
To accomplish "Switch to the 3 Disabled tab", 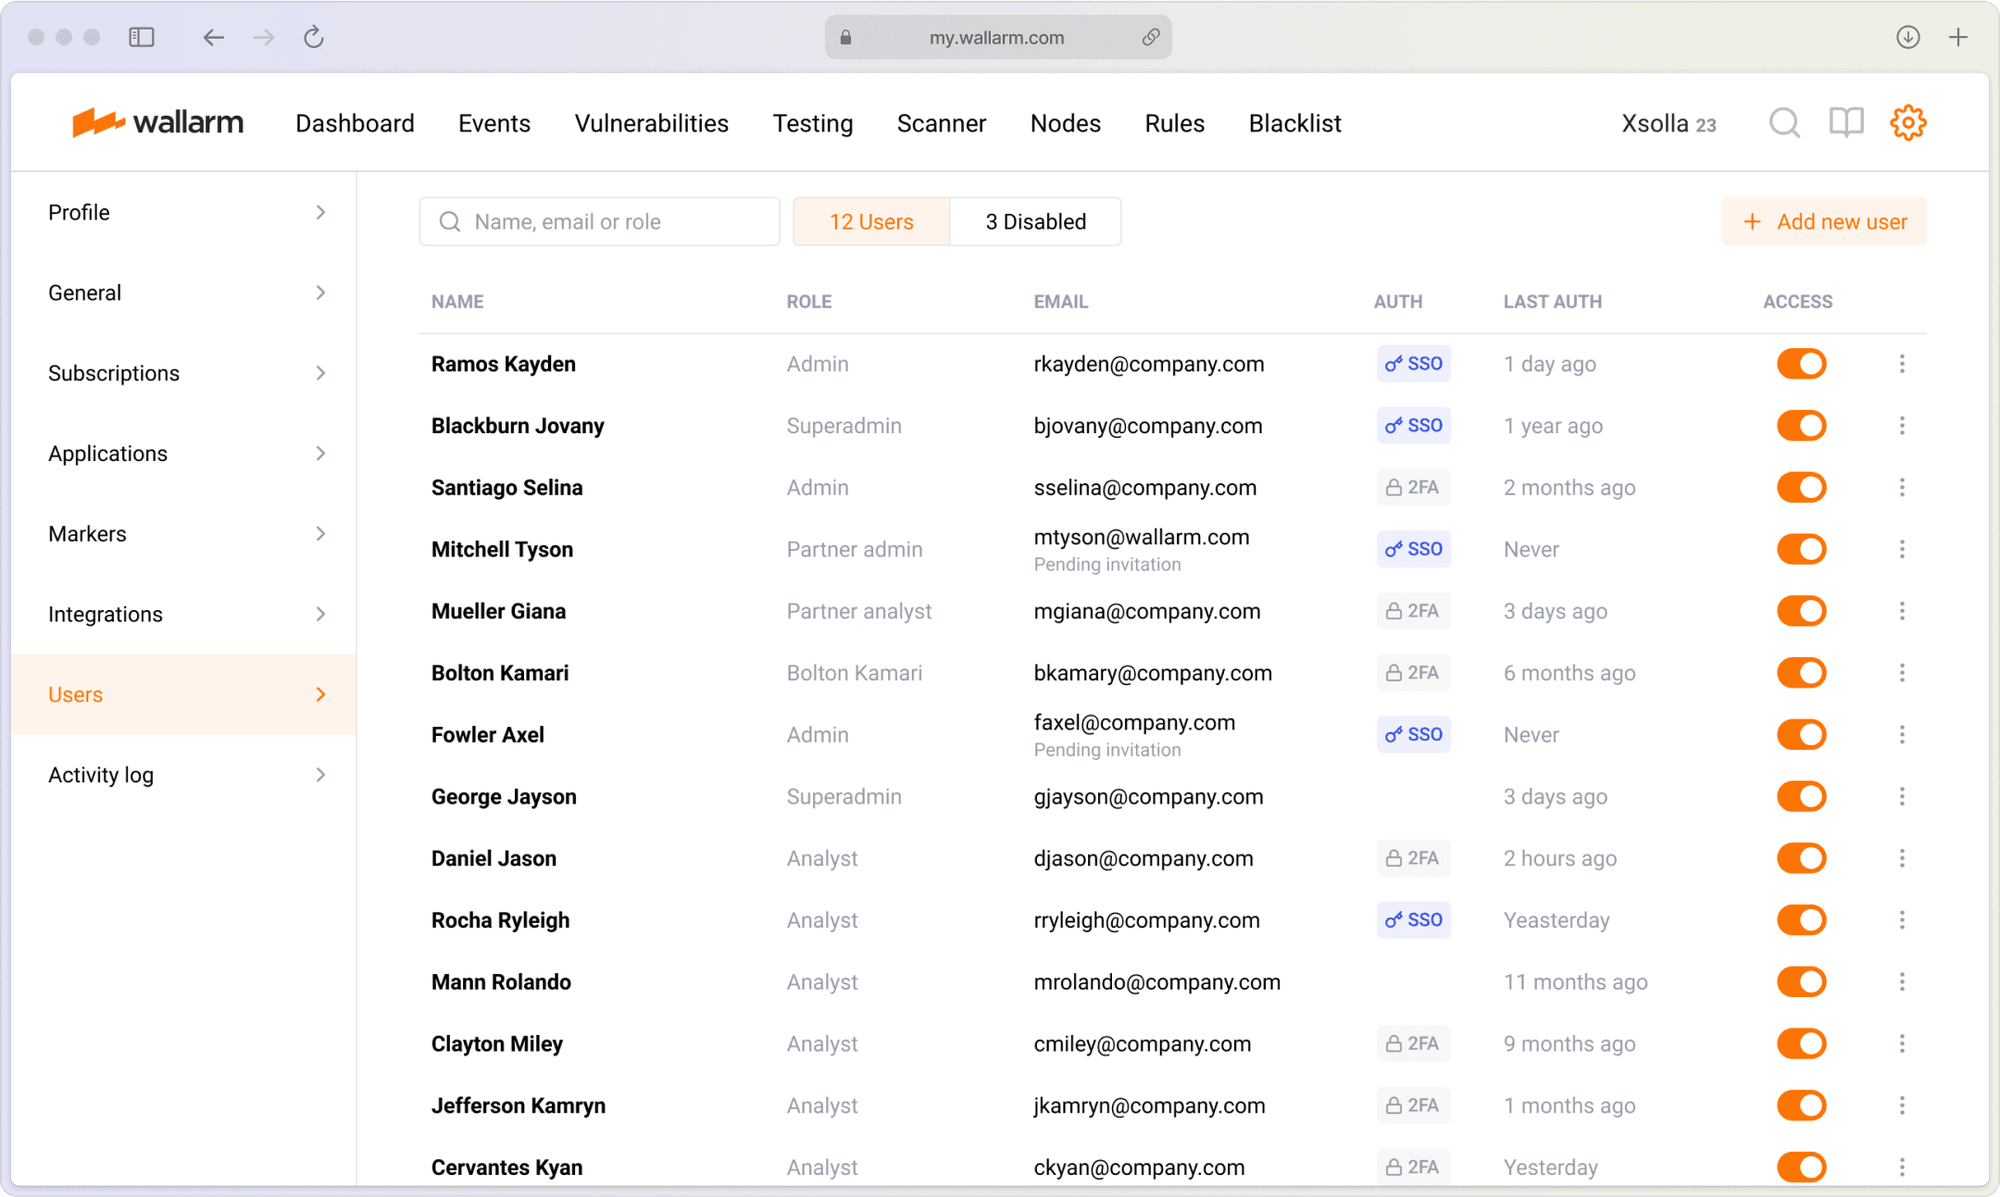I will (1035, 222).
